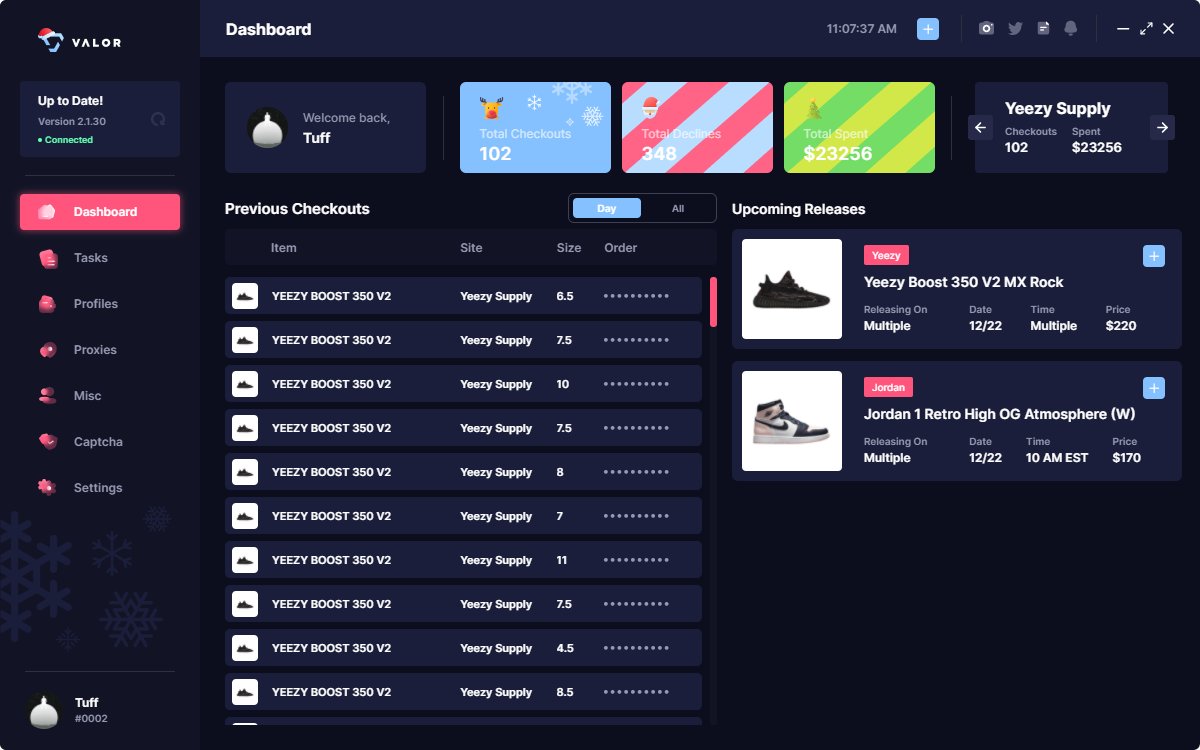This screenshot has height=750, width=1200.
Task: Select the size 8.5 checkout row
Action: [463, 692]
